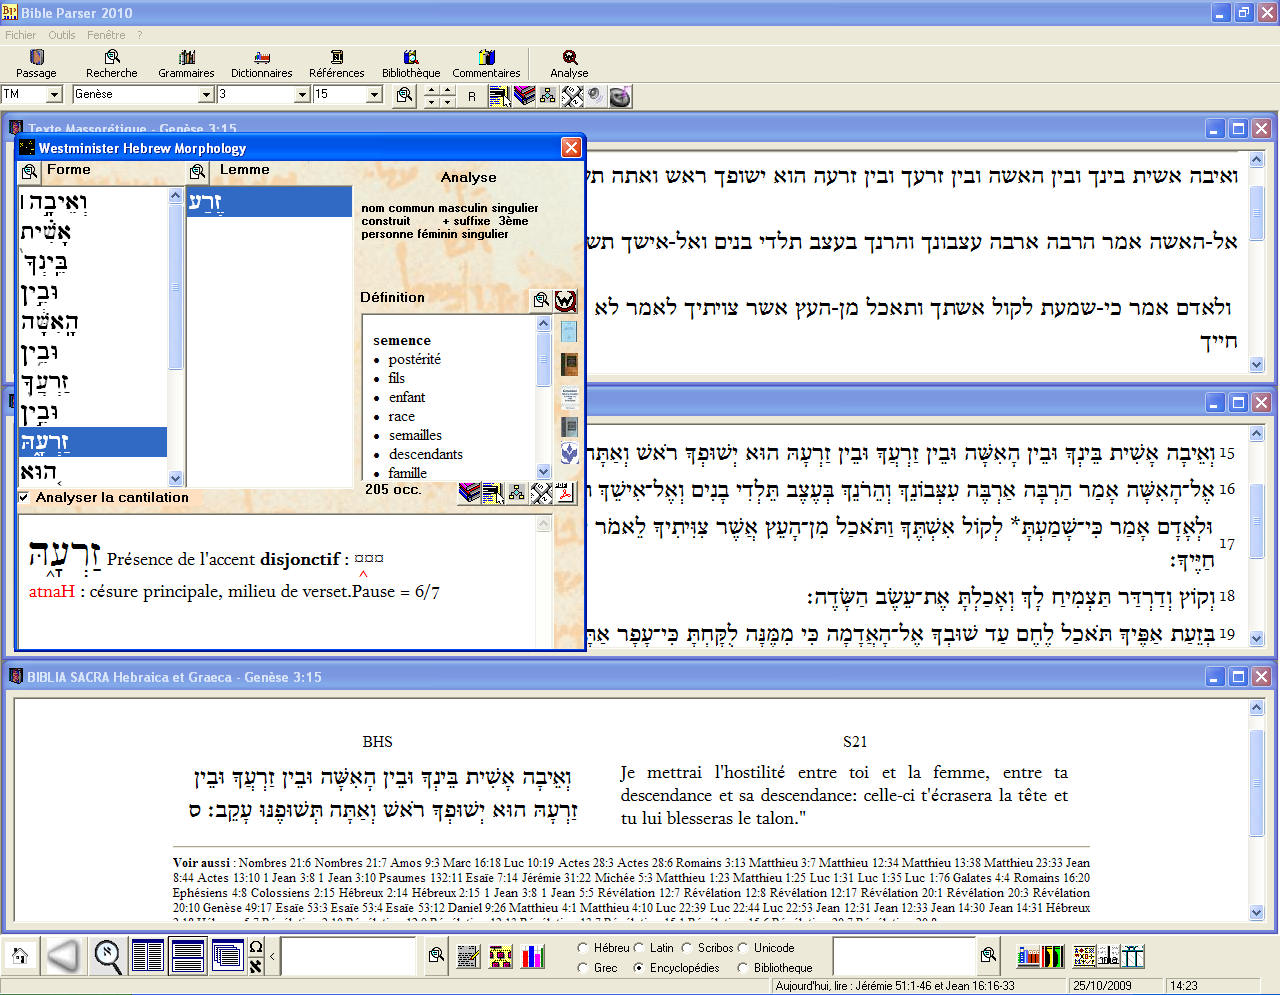Click the bottom search input field
The width and height of the screenshot is (1280, 995).
point(348,956)
